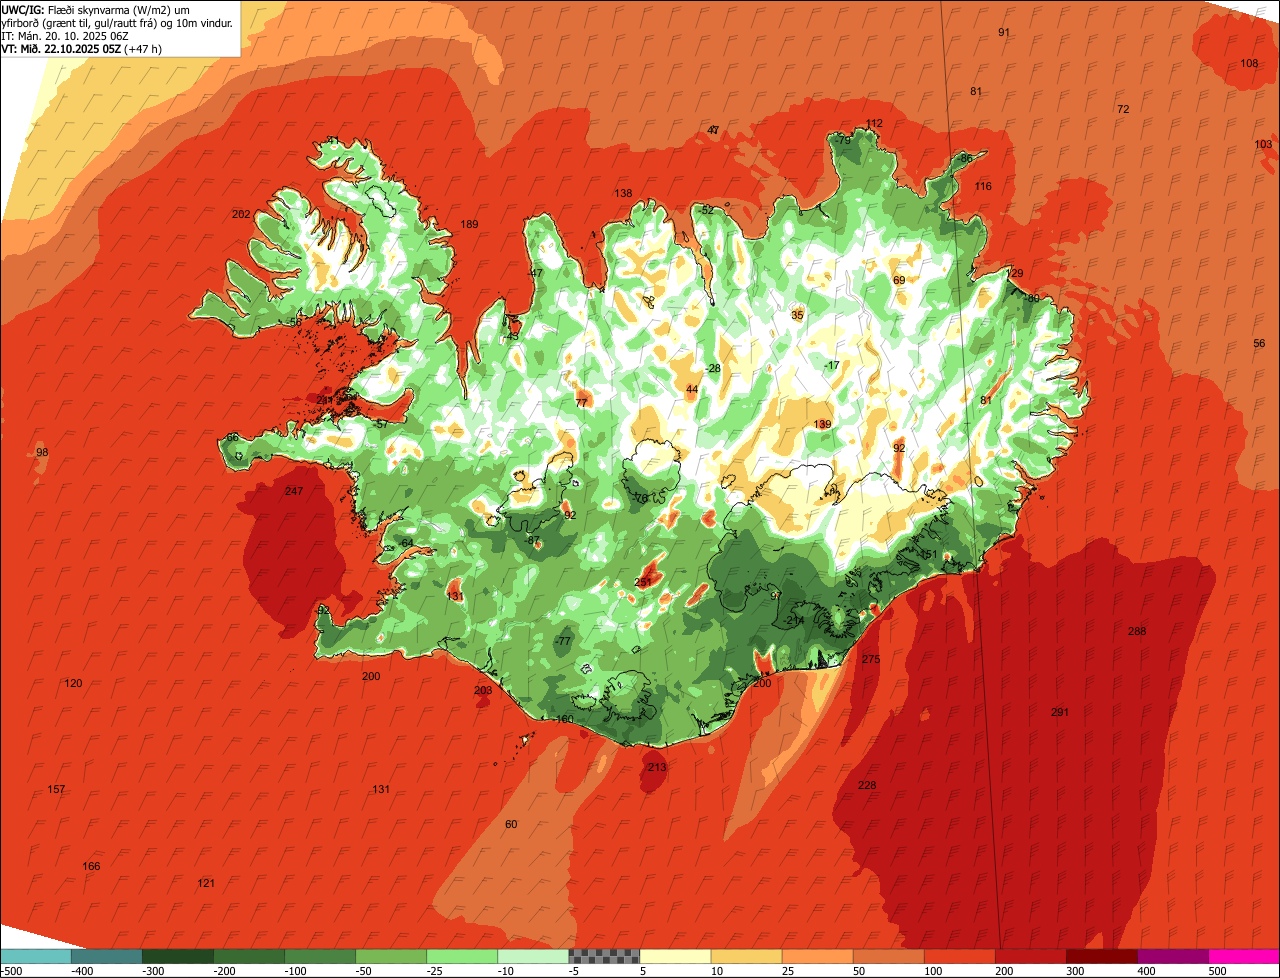Click the legend swatch labeled 300
This screenshot has height=978, width=1280.
tap(1101, 956)
